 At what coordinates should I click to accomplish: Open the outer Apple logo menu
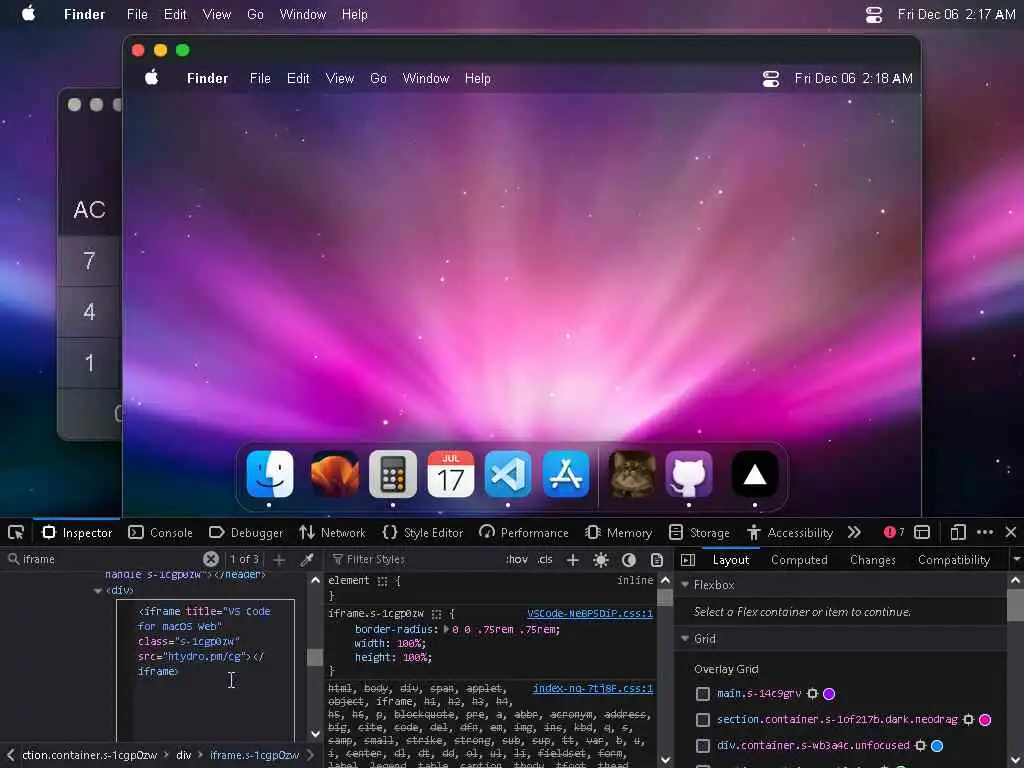coord(28,14)
